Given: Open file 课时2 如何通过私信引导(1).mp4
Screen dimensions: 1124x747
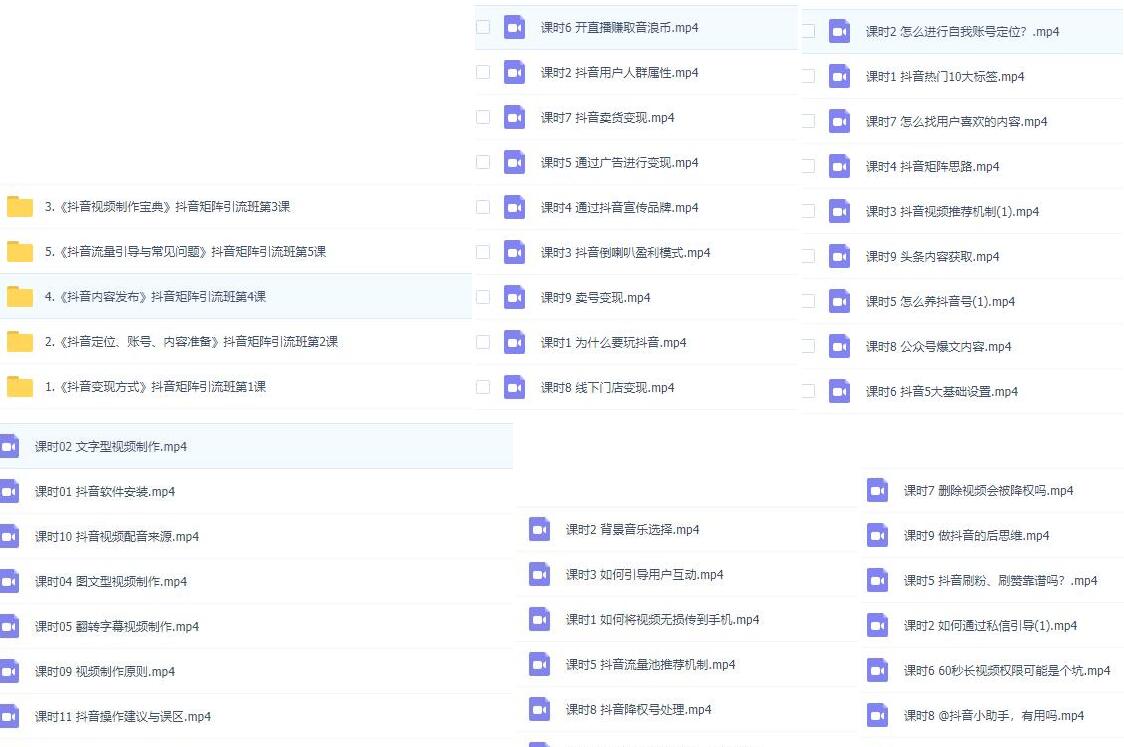Looking at the screenshot, I should pos(990,626).
